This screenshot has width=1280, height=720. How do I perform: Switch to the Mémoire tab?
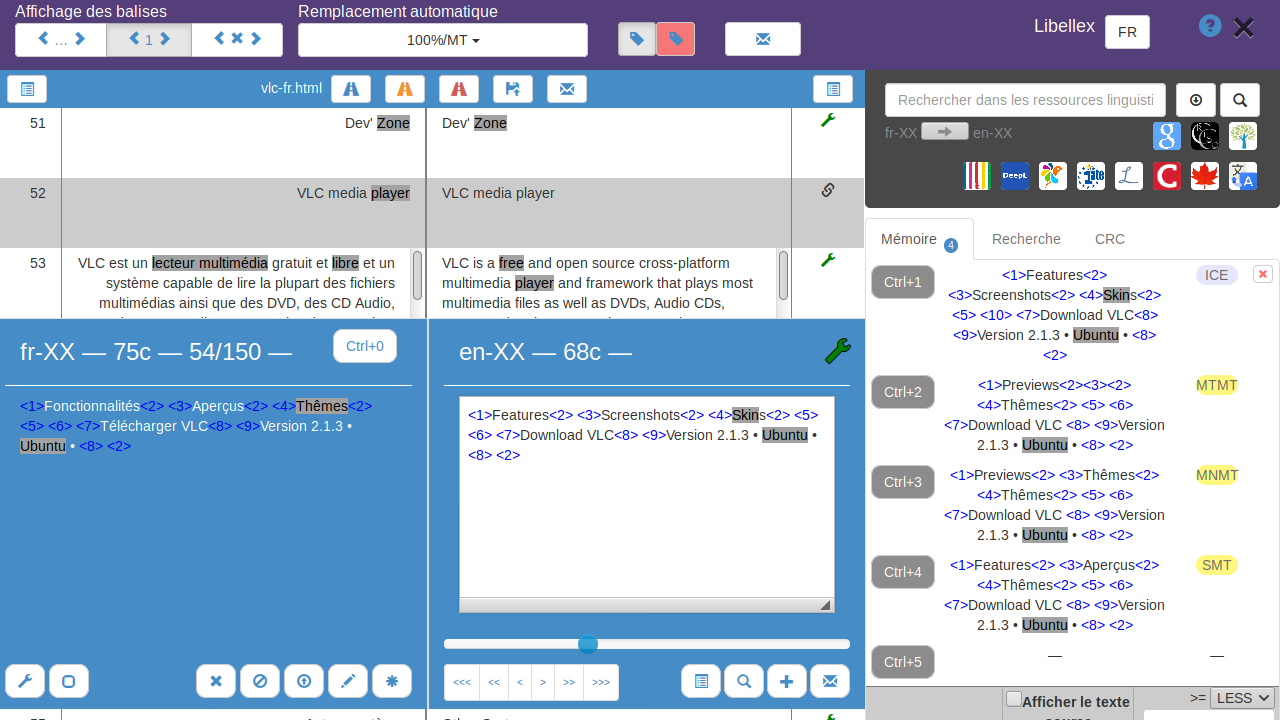coord(919,240)
